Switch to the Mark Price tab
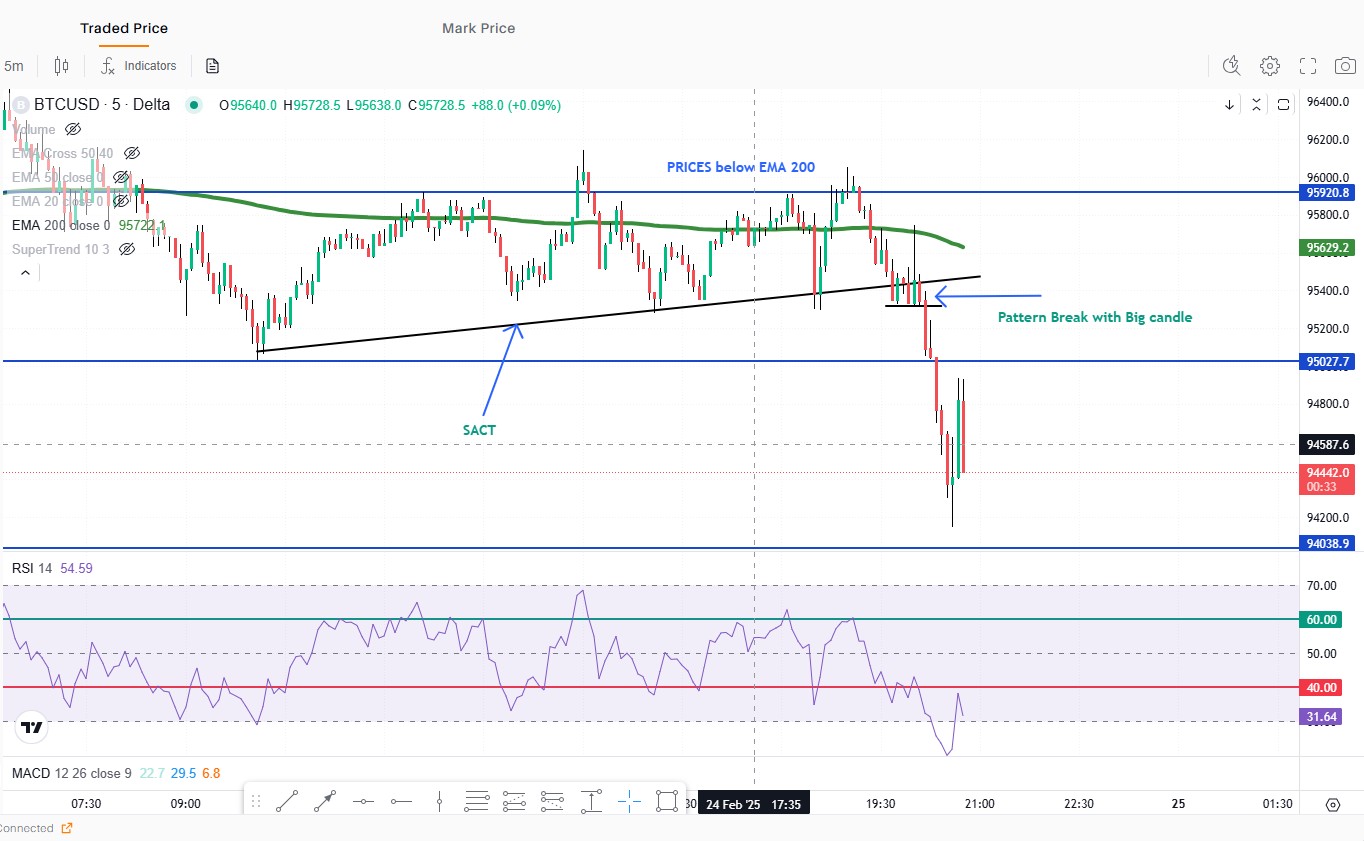 click(x=478, y=28)
